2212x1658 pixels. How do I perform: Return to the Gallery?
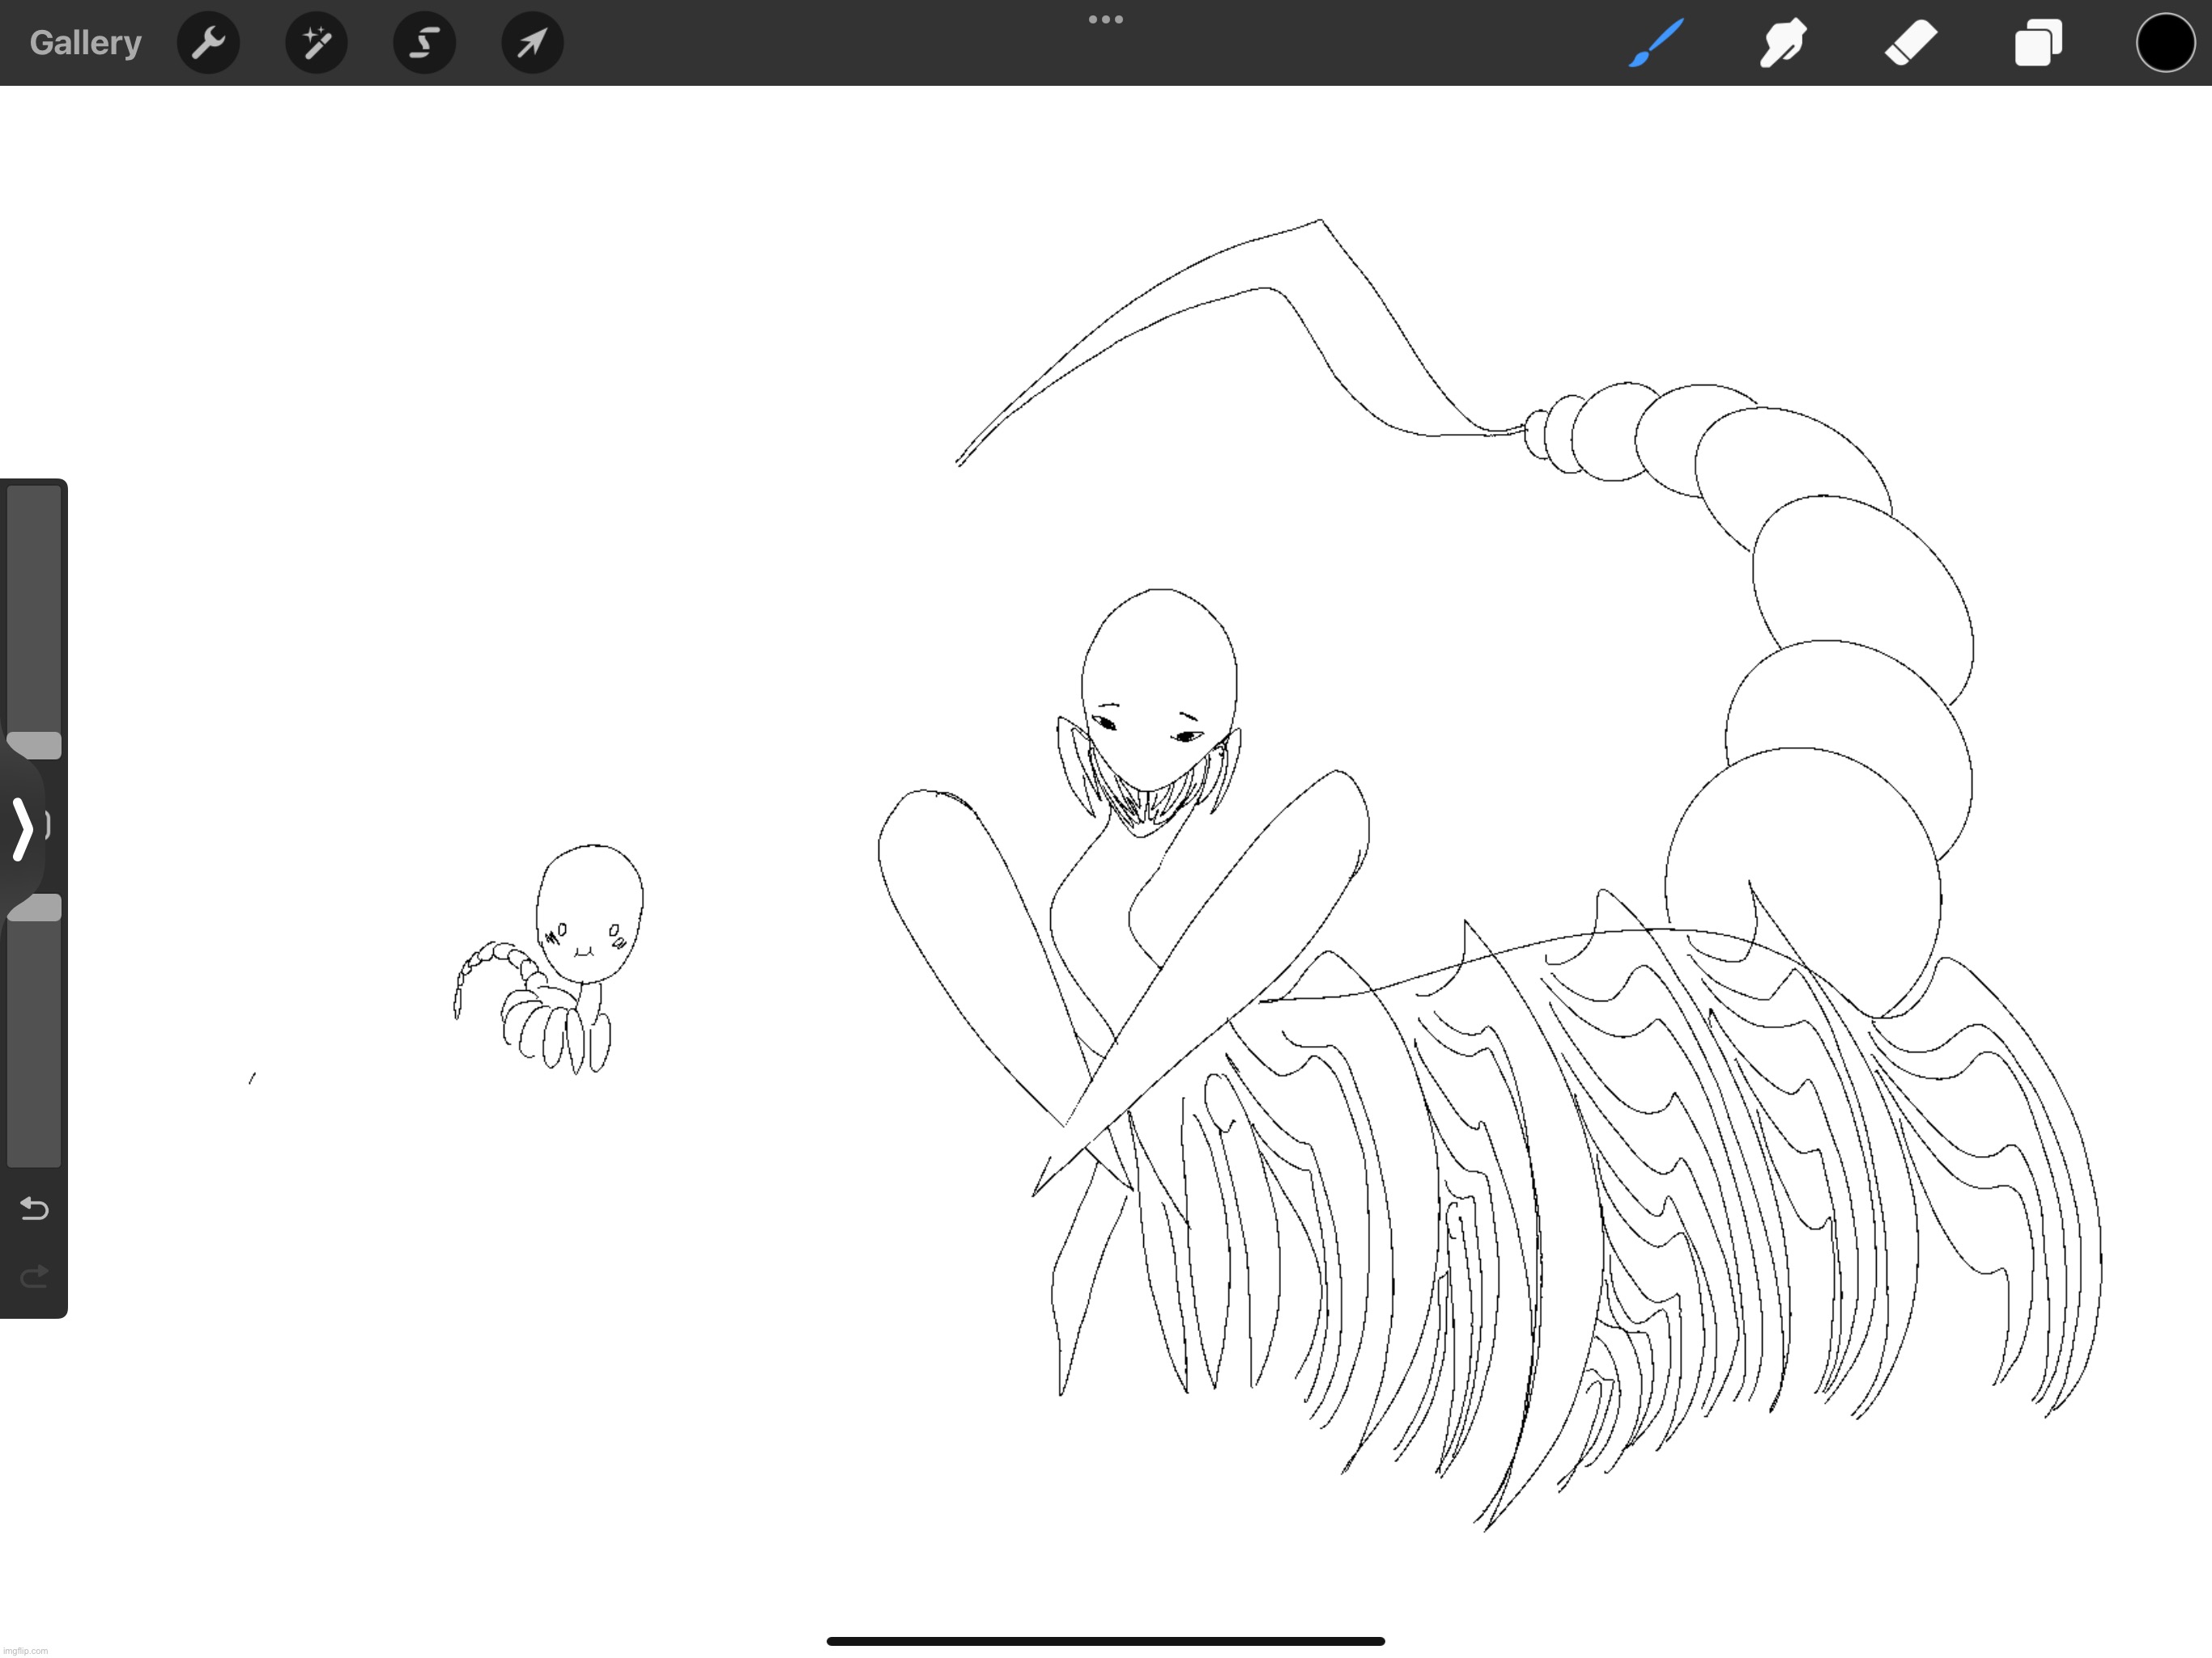(x=85, y=43)
